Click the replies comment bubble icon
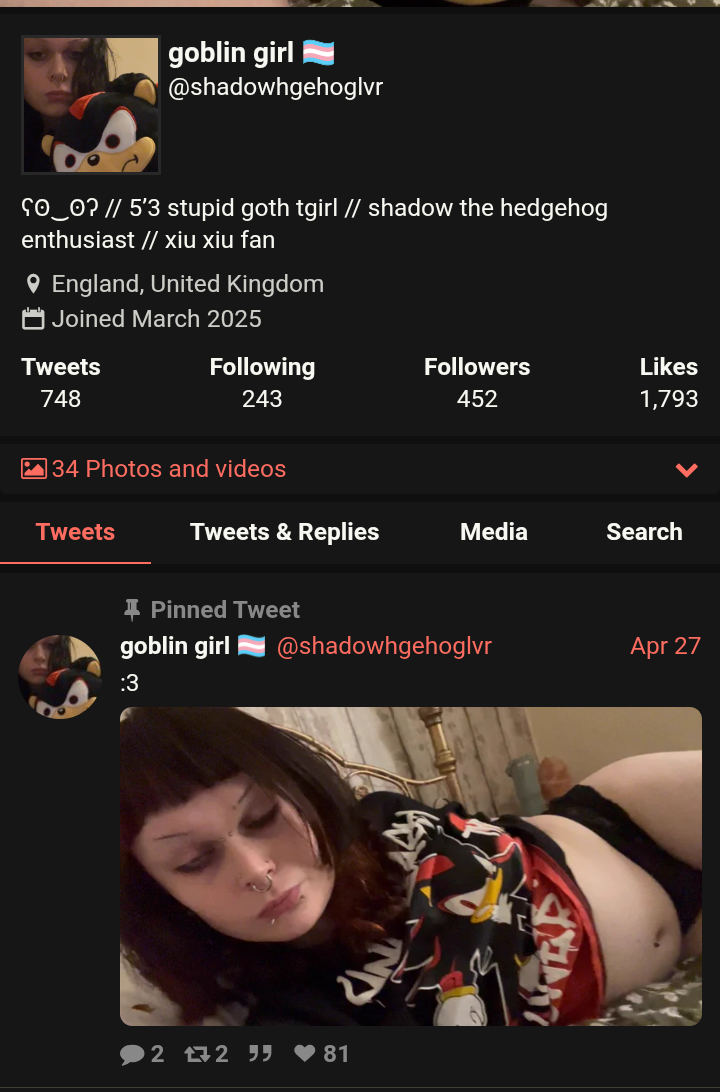 tap(132, 1054)
